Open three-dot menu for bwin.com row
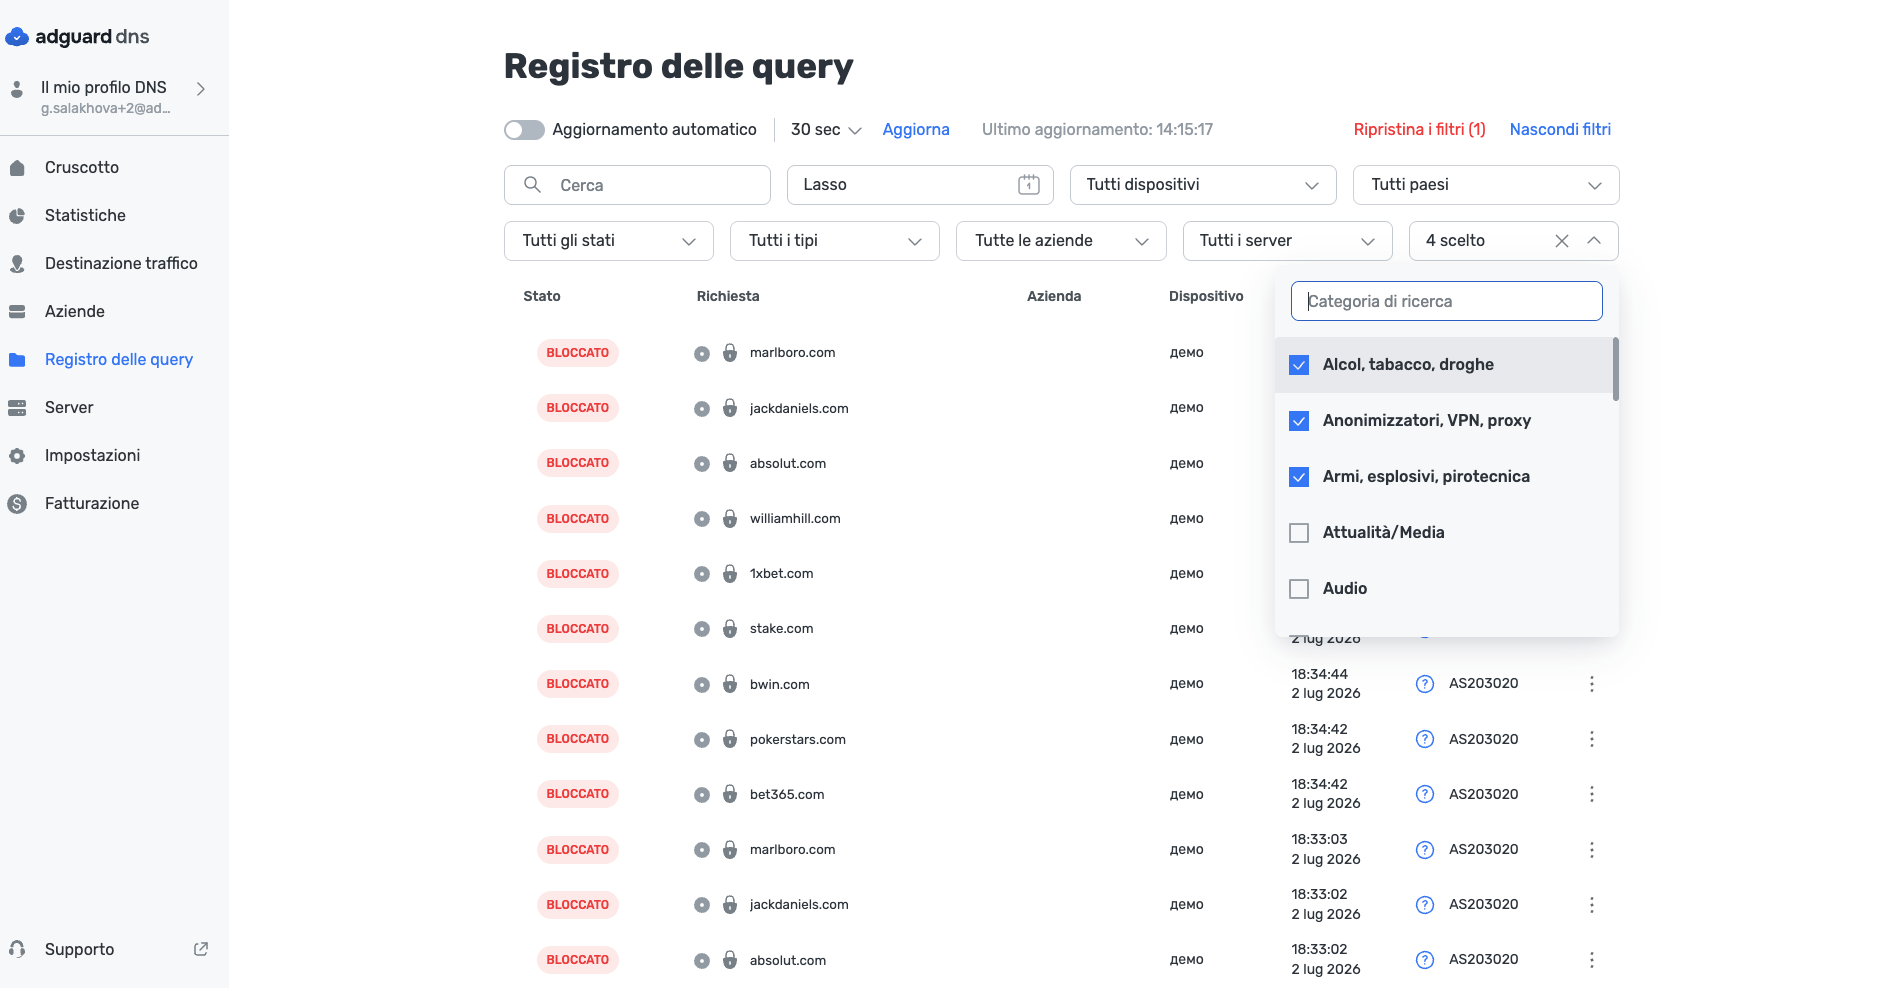 click(1592, 684)
